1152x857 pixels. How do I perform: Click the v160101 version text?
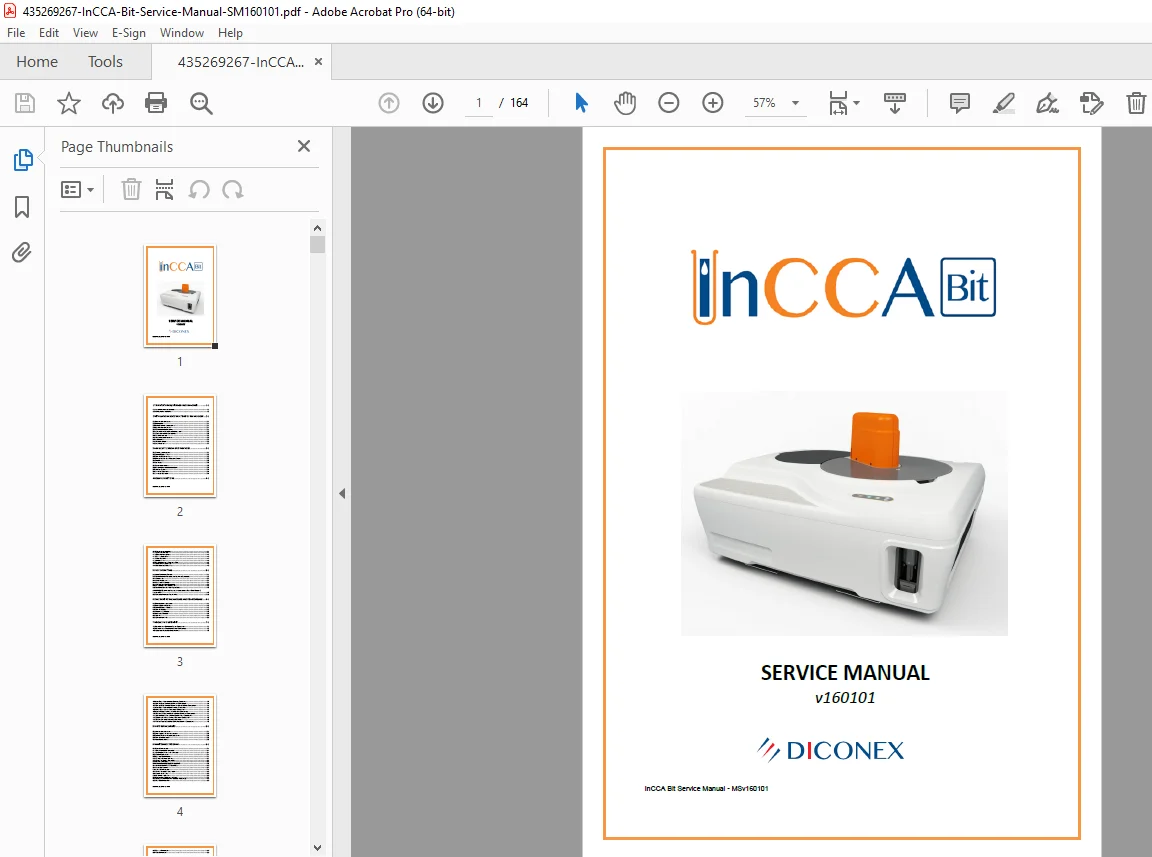(x=845, y=698)
